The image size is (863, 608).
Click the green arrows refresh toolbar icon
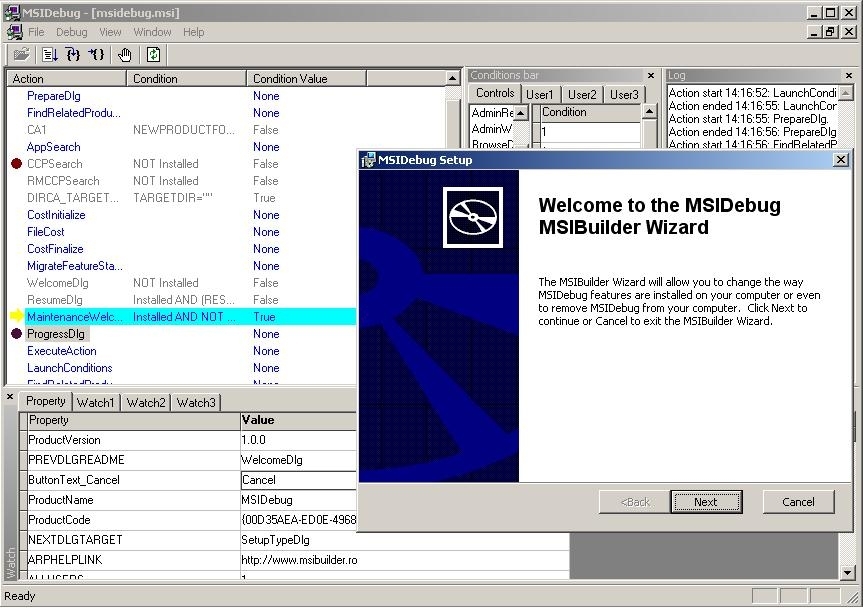[154, 54]
